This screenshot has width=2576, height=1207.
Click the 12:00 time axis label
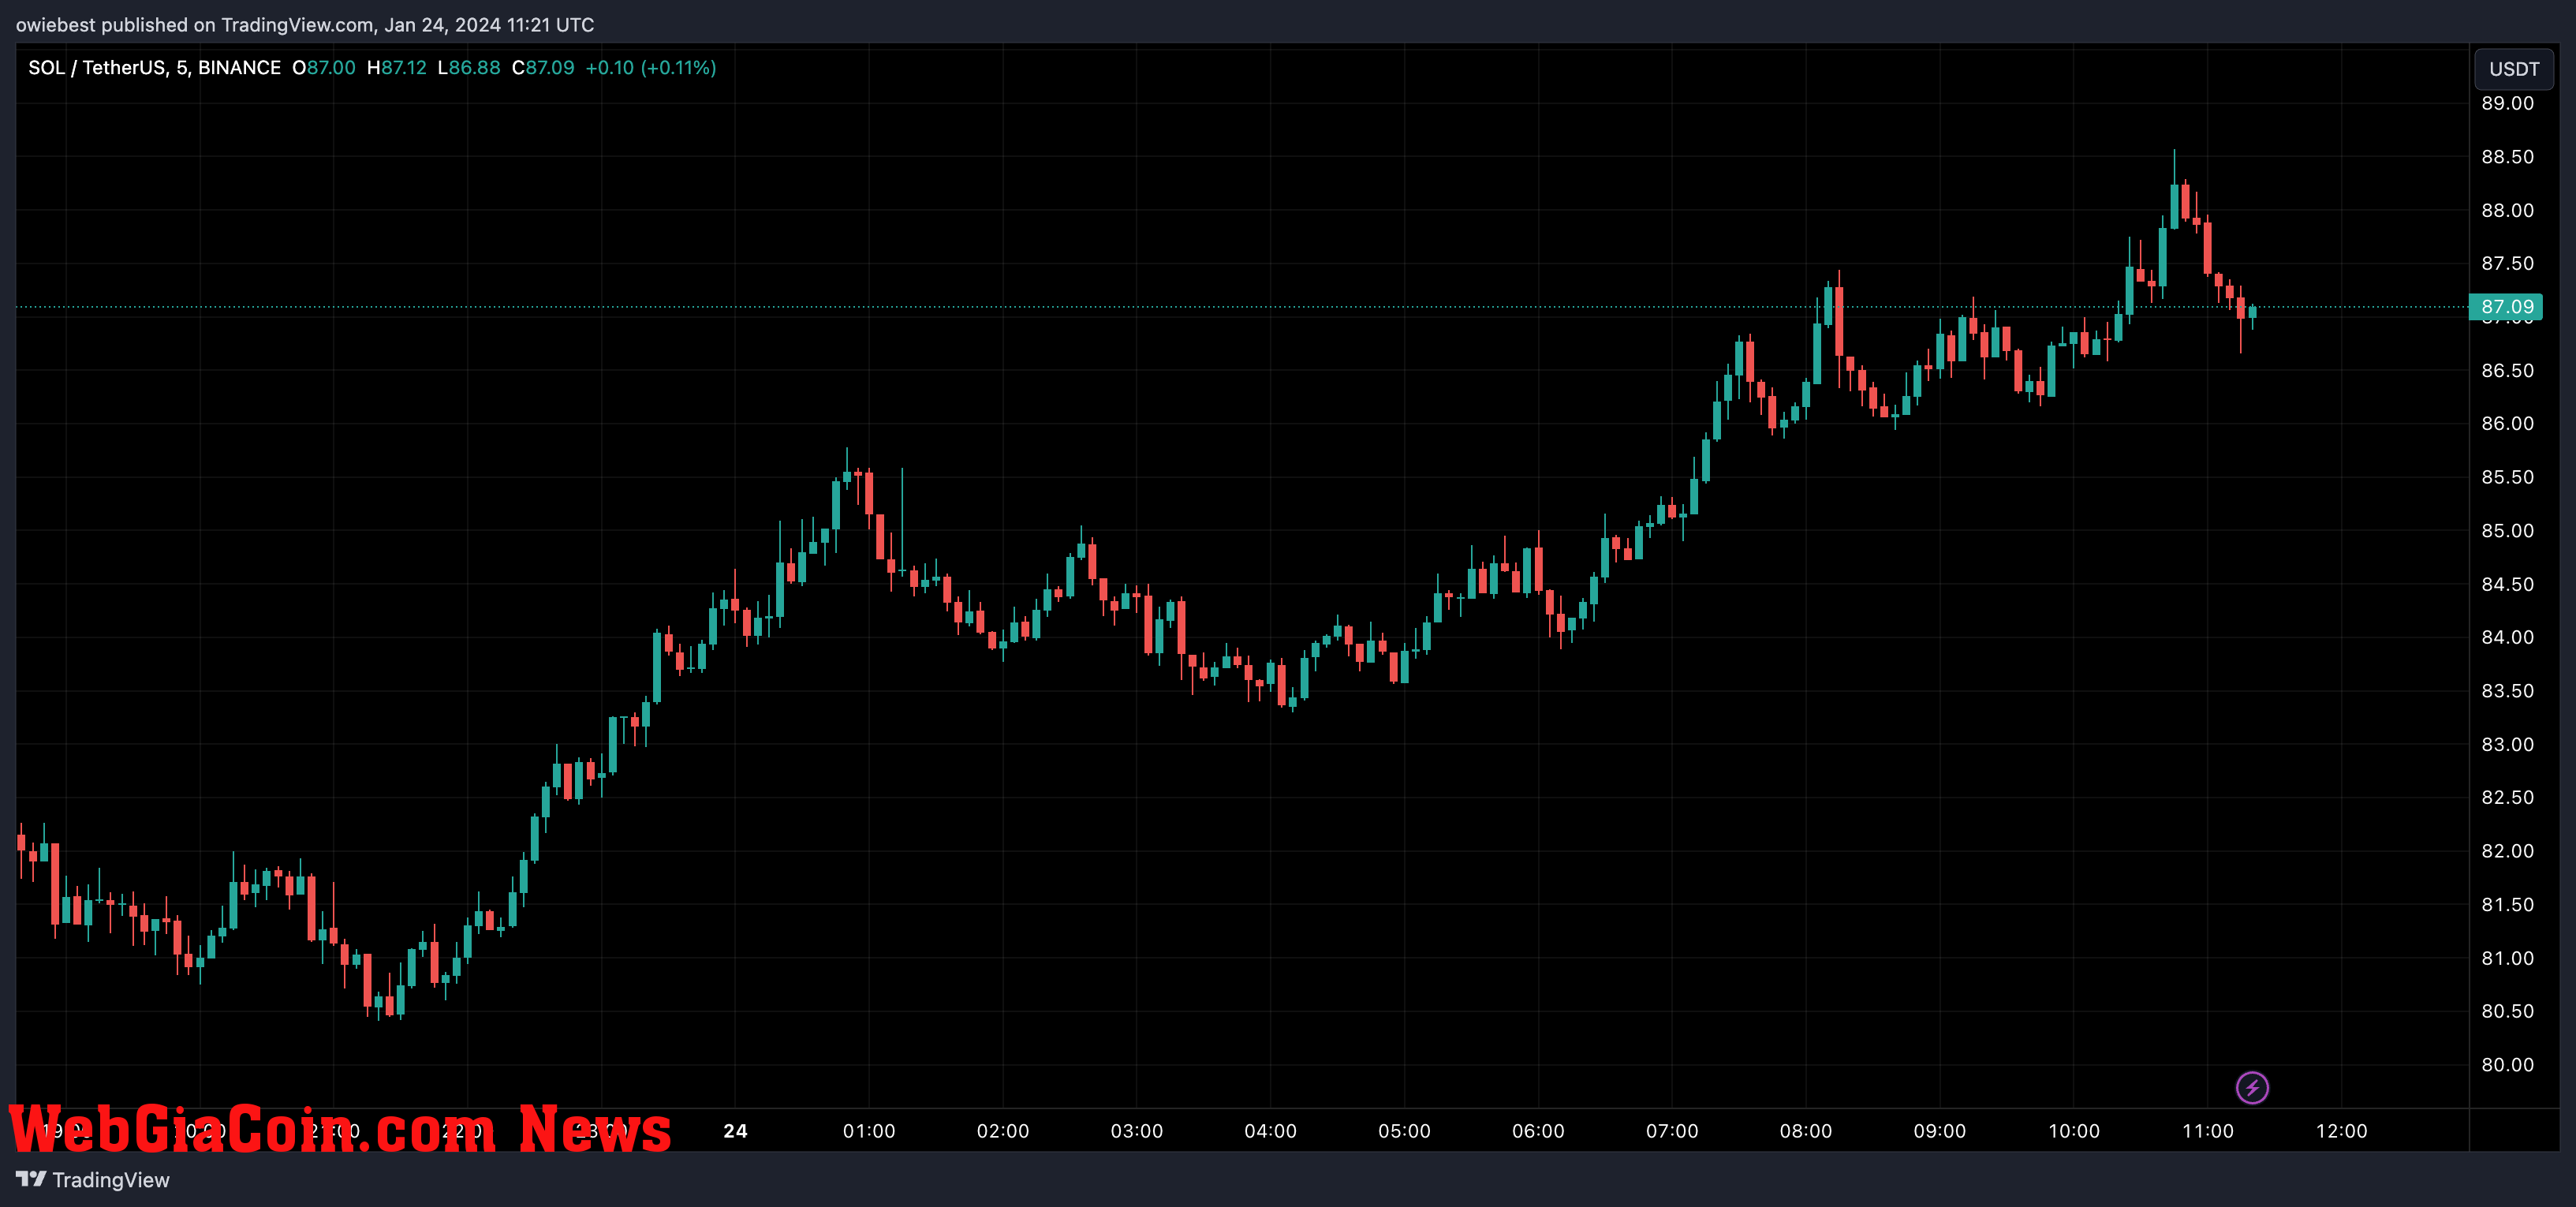[2342, 1131]
